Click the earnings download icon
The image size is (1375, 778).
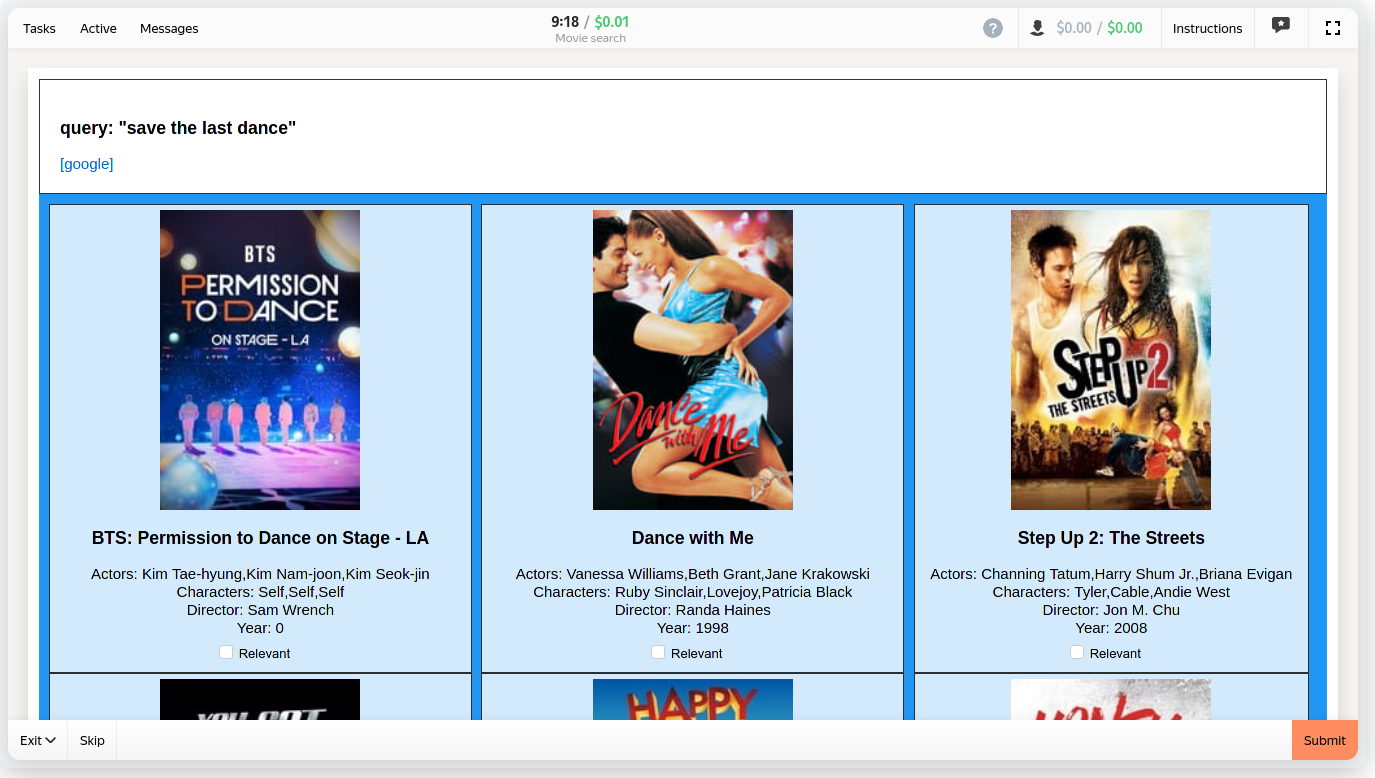[1037, 28]
